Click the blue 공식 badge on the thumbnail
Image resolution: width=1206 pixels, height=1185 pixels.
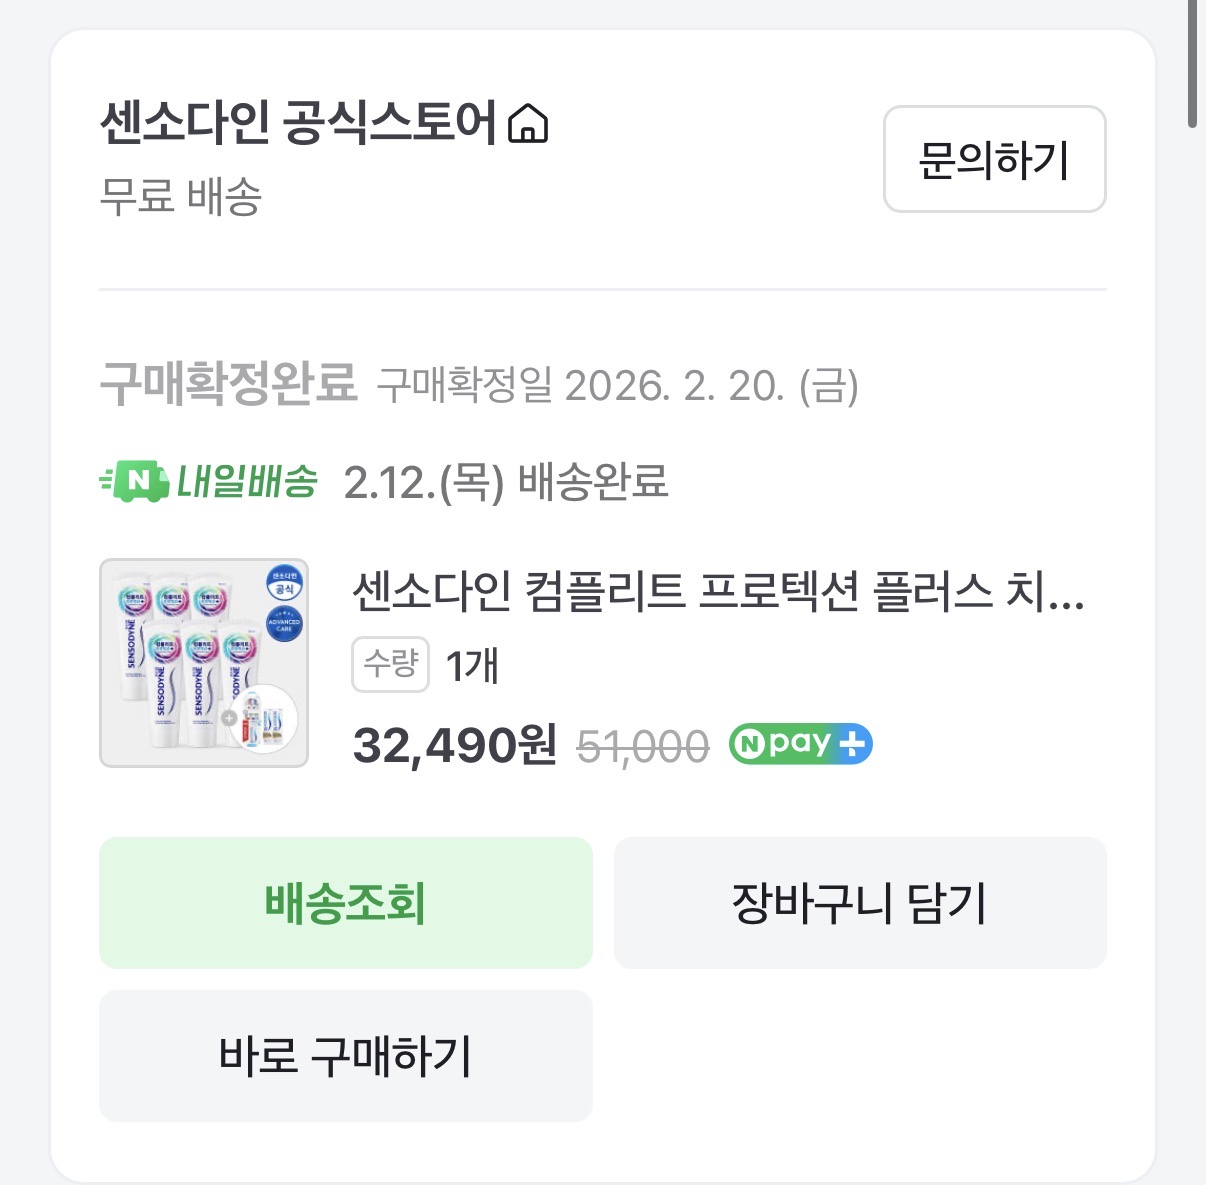(x=284, y=584)
